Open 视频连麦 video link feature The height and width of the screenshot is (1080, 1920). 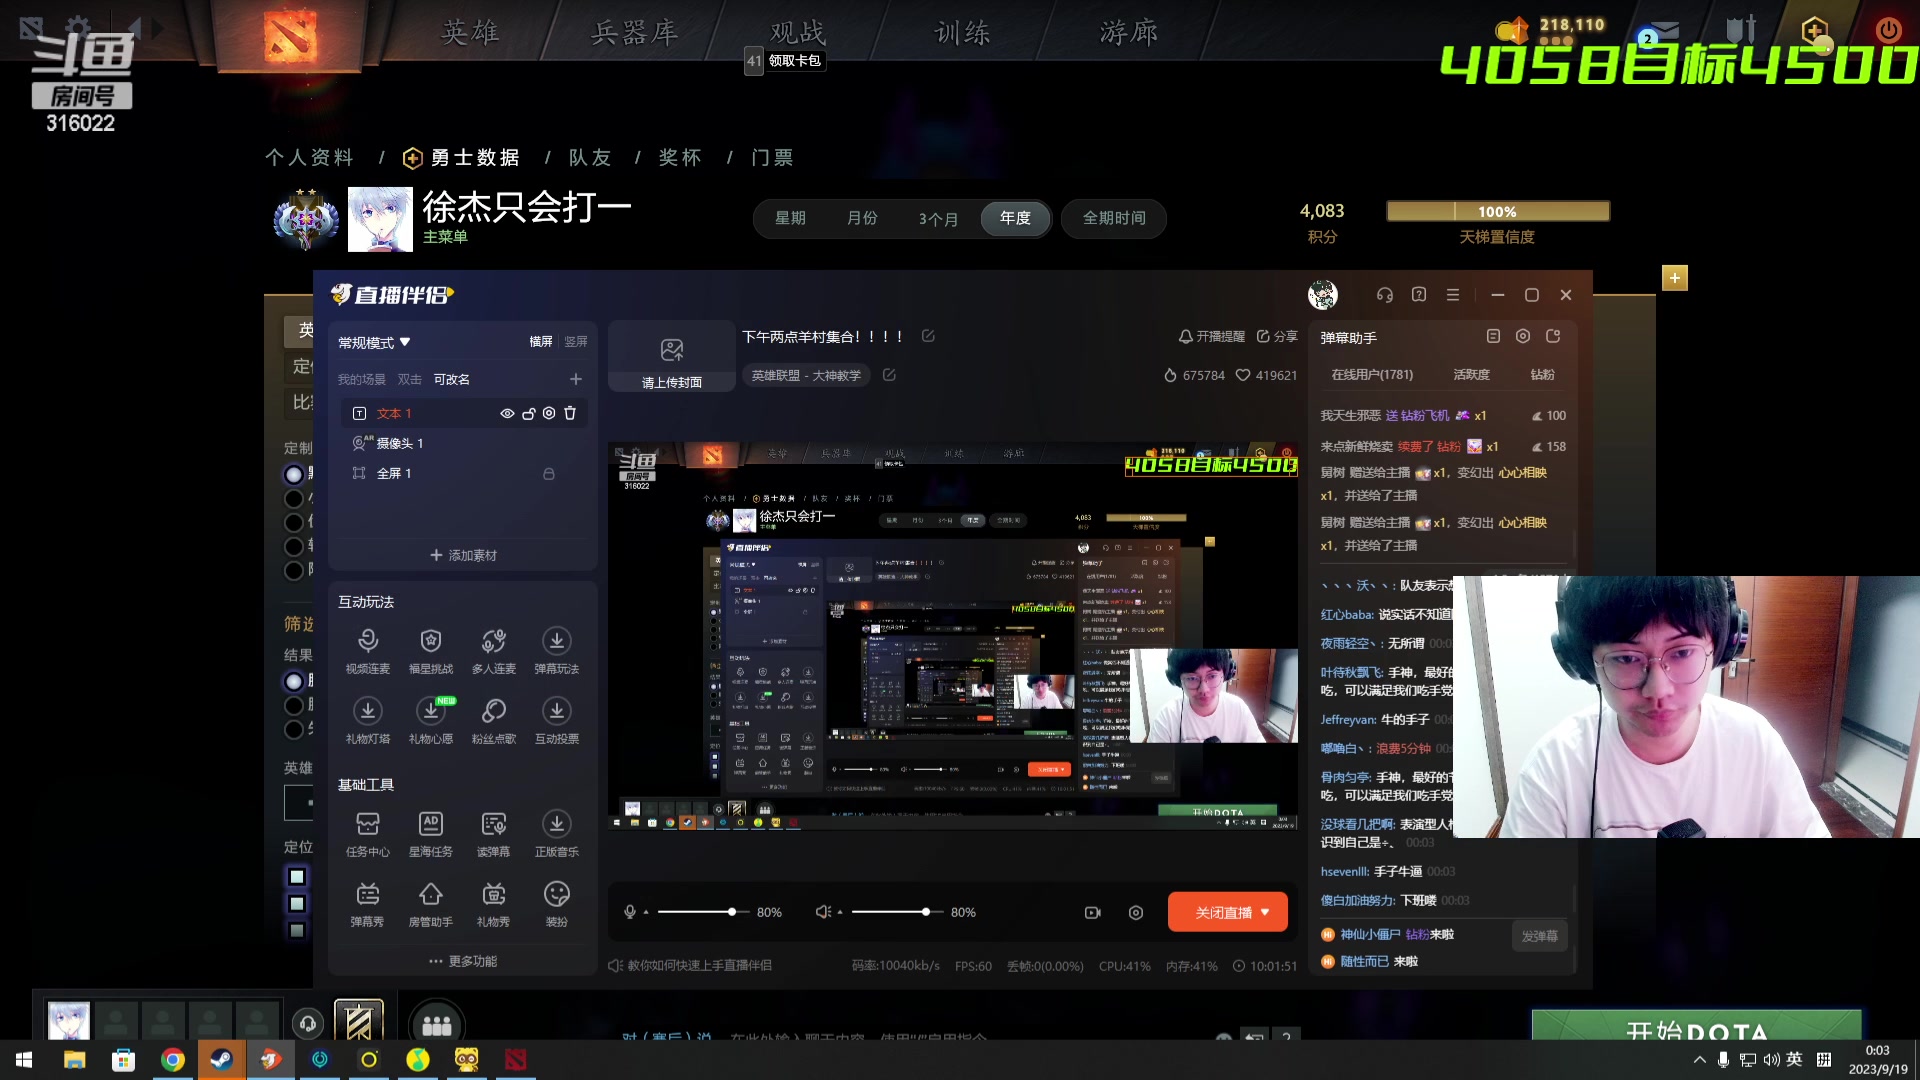(367, 650)
